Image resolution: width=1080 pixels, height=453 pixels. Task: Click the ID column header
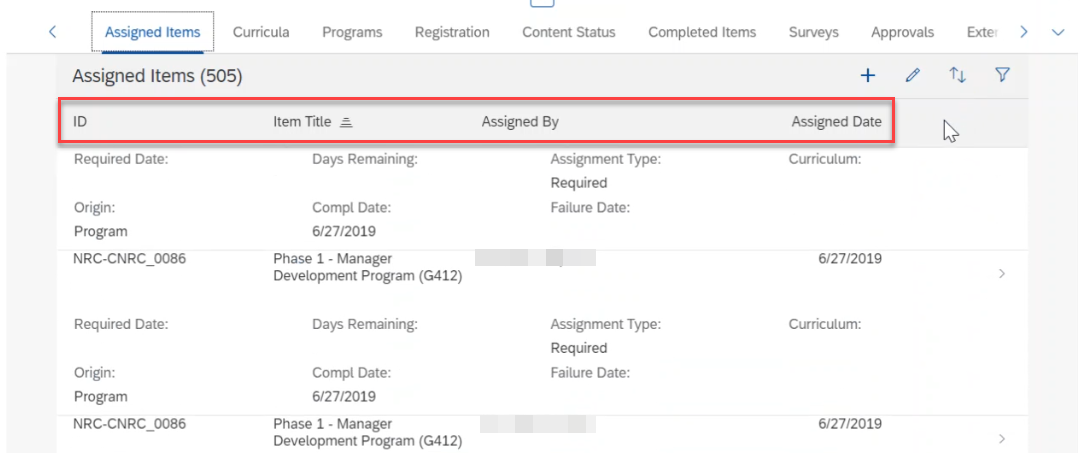click(x=80, y=122)
